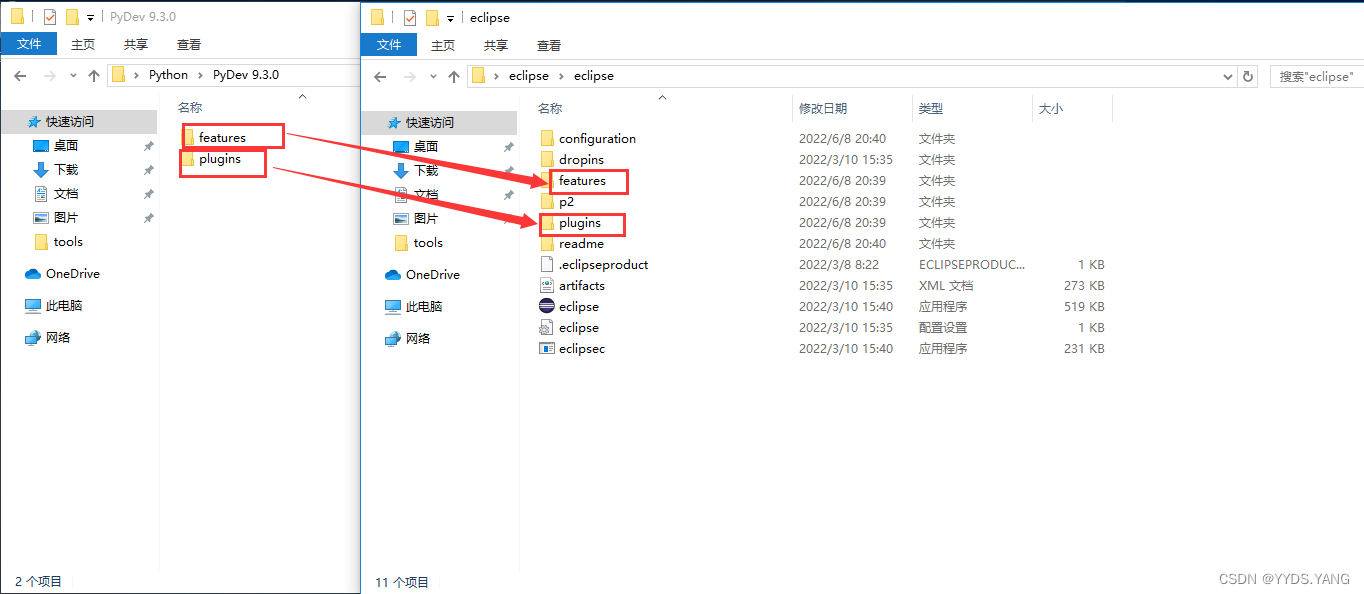Open 图片 in PyDev window sidebar
The image size is (1364, 594).
click(x=66, y=217)
